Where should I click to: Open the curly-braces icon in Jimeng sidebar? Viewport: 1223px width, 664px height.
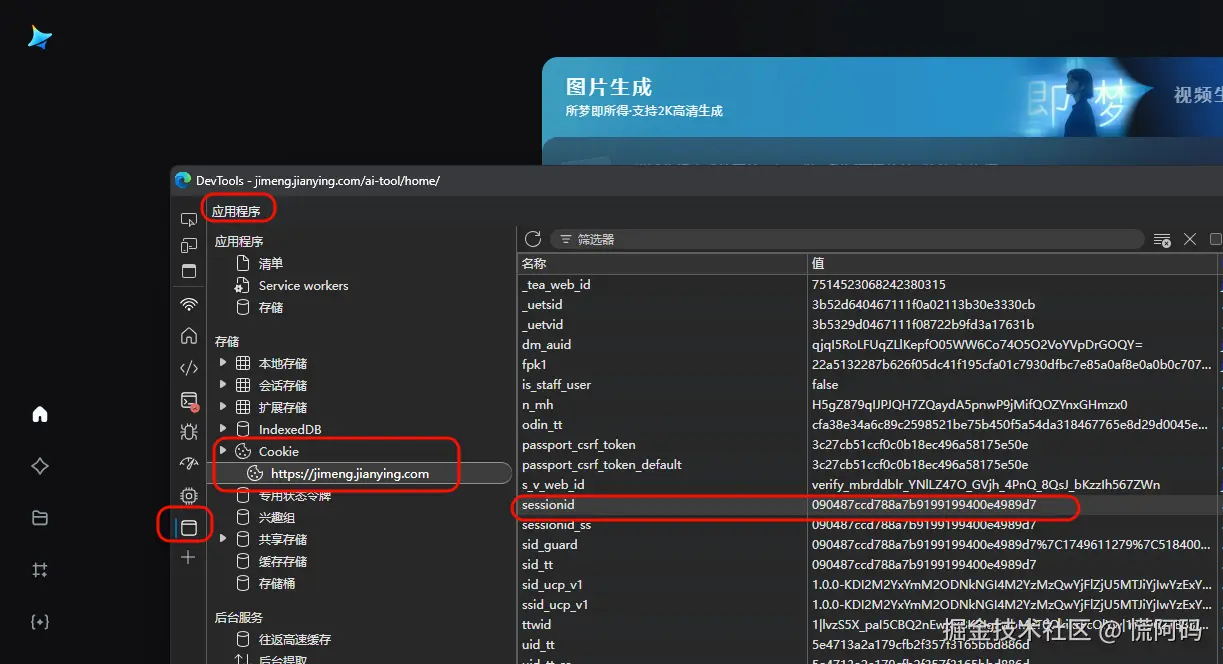pyautogui.click(x=40, y=622)
